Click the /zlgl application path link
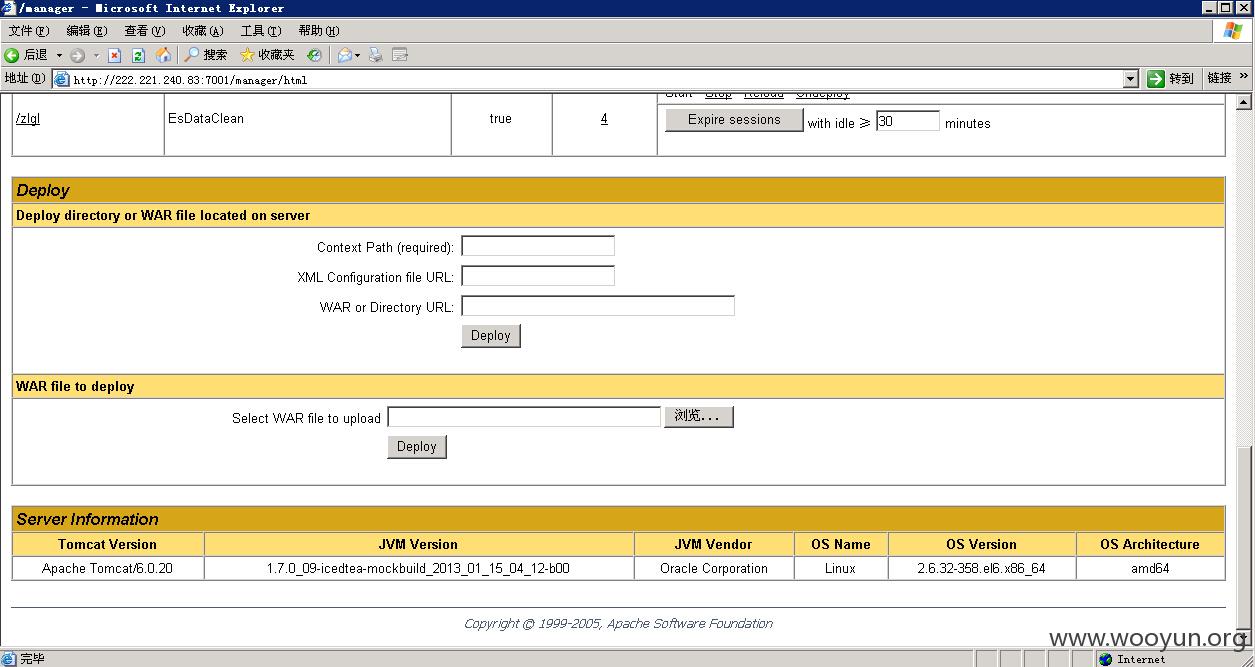Screen dimensions: 1255x667 point(28,119)
